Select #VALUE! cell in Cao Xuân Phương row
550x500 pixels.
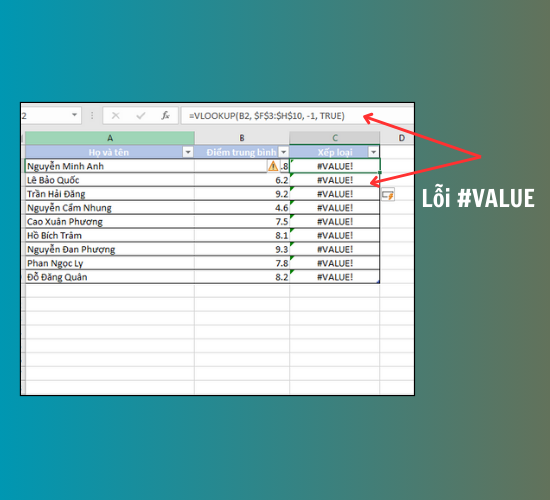[335, 221]
